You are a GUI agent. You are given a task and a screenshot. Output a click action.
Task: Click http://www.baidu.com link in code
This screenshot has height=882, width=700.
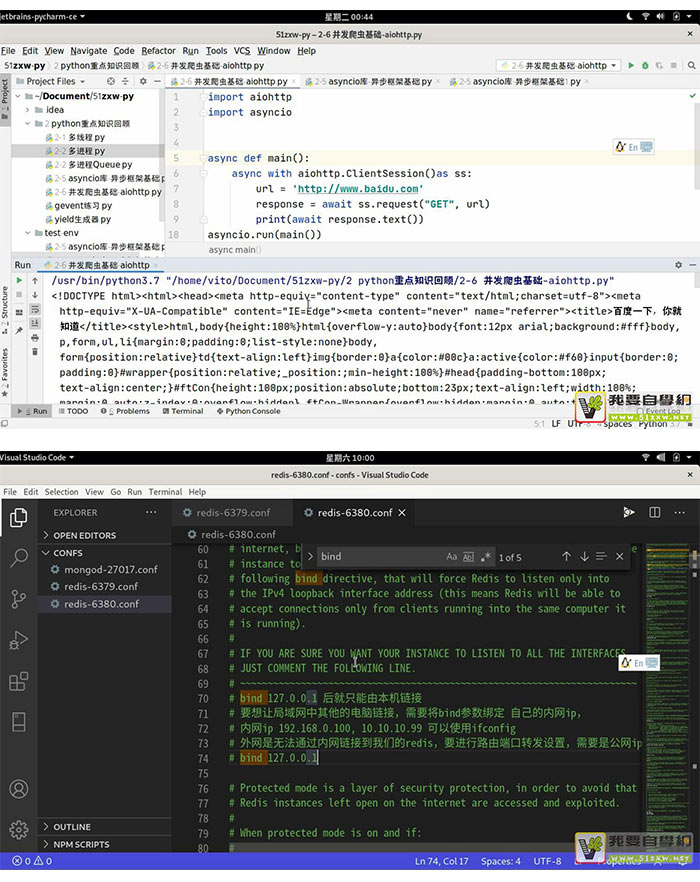[358, 189]
